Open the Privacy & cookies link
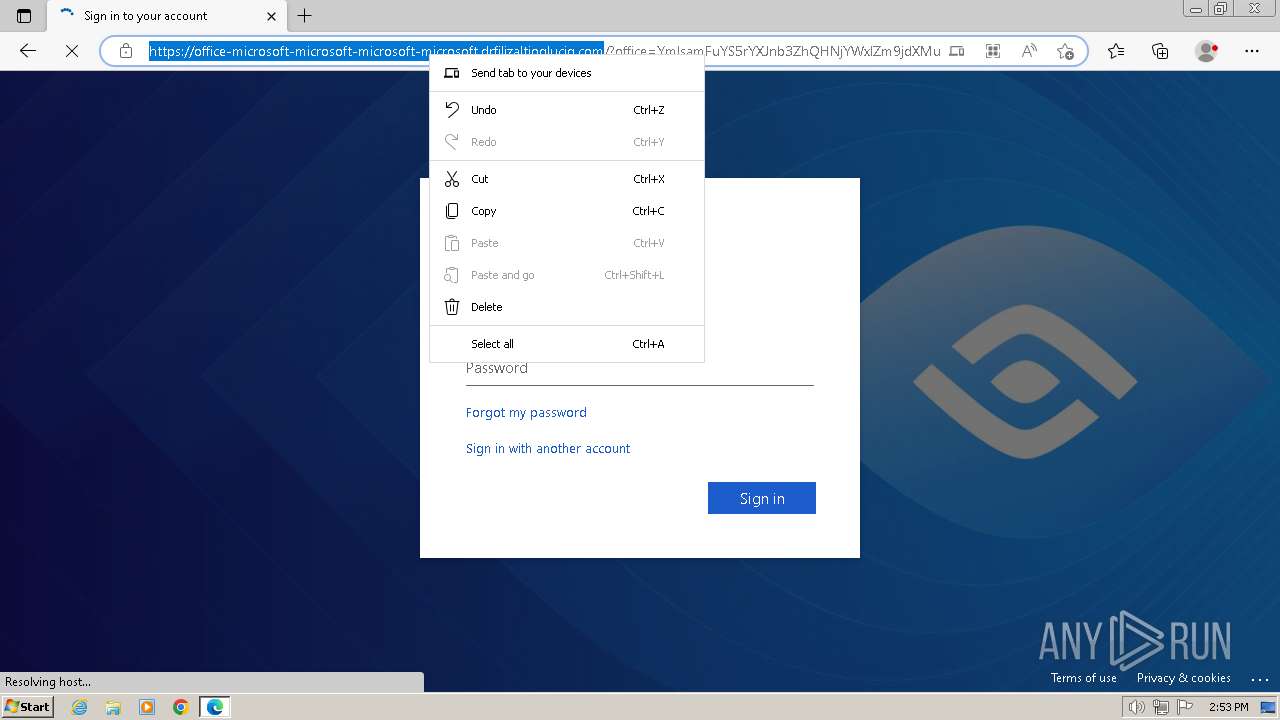The image size is (1280, 720). point(1184,678)
